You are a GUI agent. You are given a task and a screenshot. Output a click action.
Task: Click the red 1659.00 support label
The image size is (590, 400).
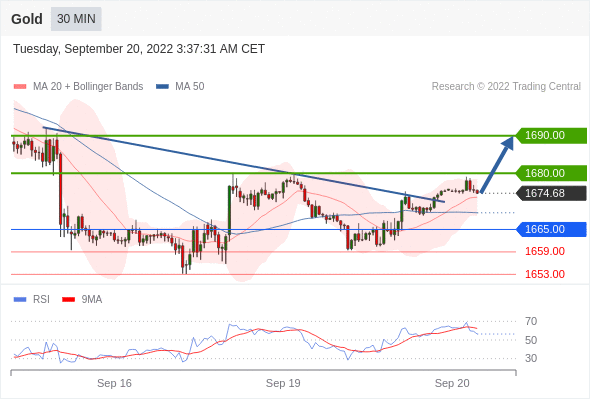(545, 251)
